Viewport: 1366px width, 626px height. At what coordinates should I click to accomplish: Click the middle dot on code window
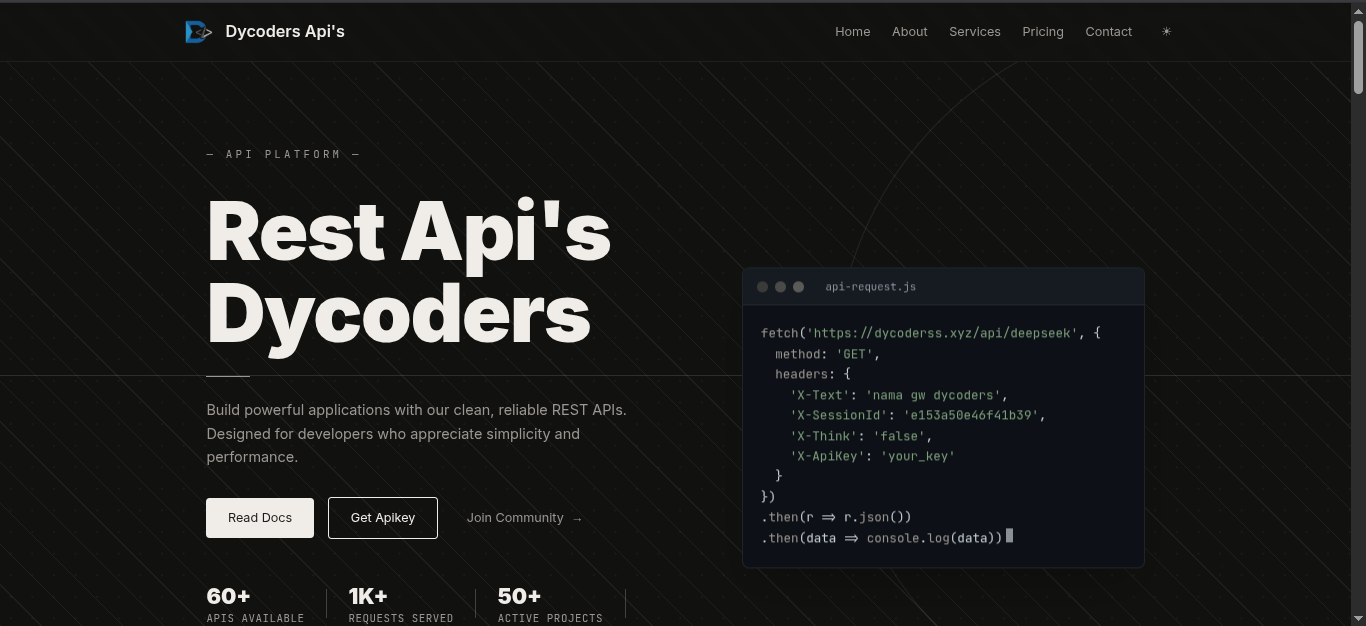(x=781, y=287)
